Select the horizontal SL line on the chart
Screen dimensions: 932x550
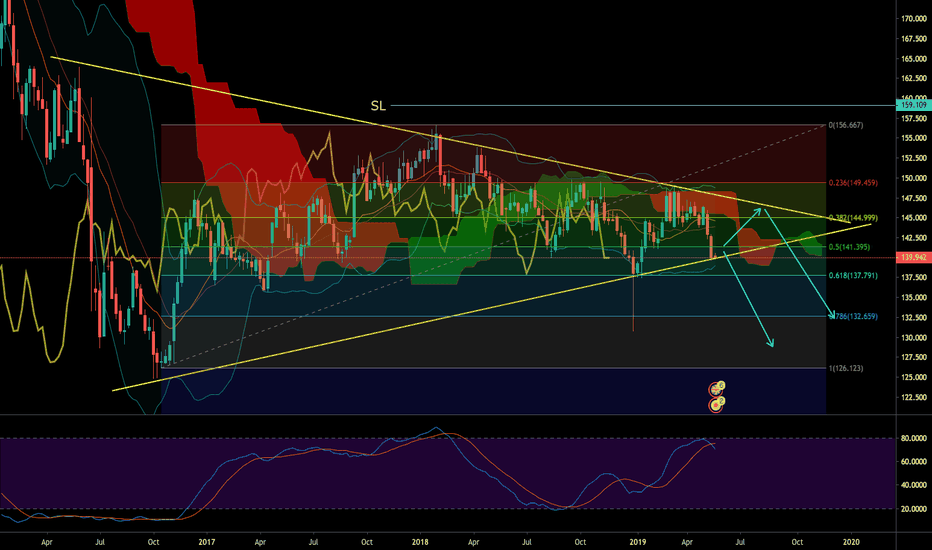click(643, 106)
